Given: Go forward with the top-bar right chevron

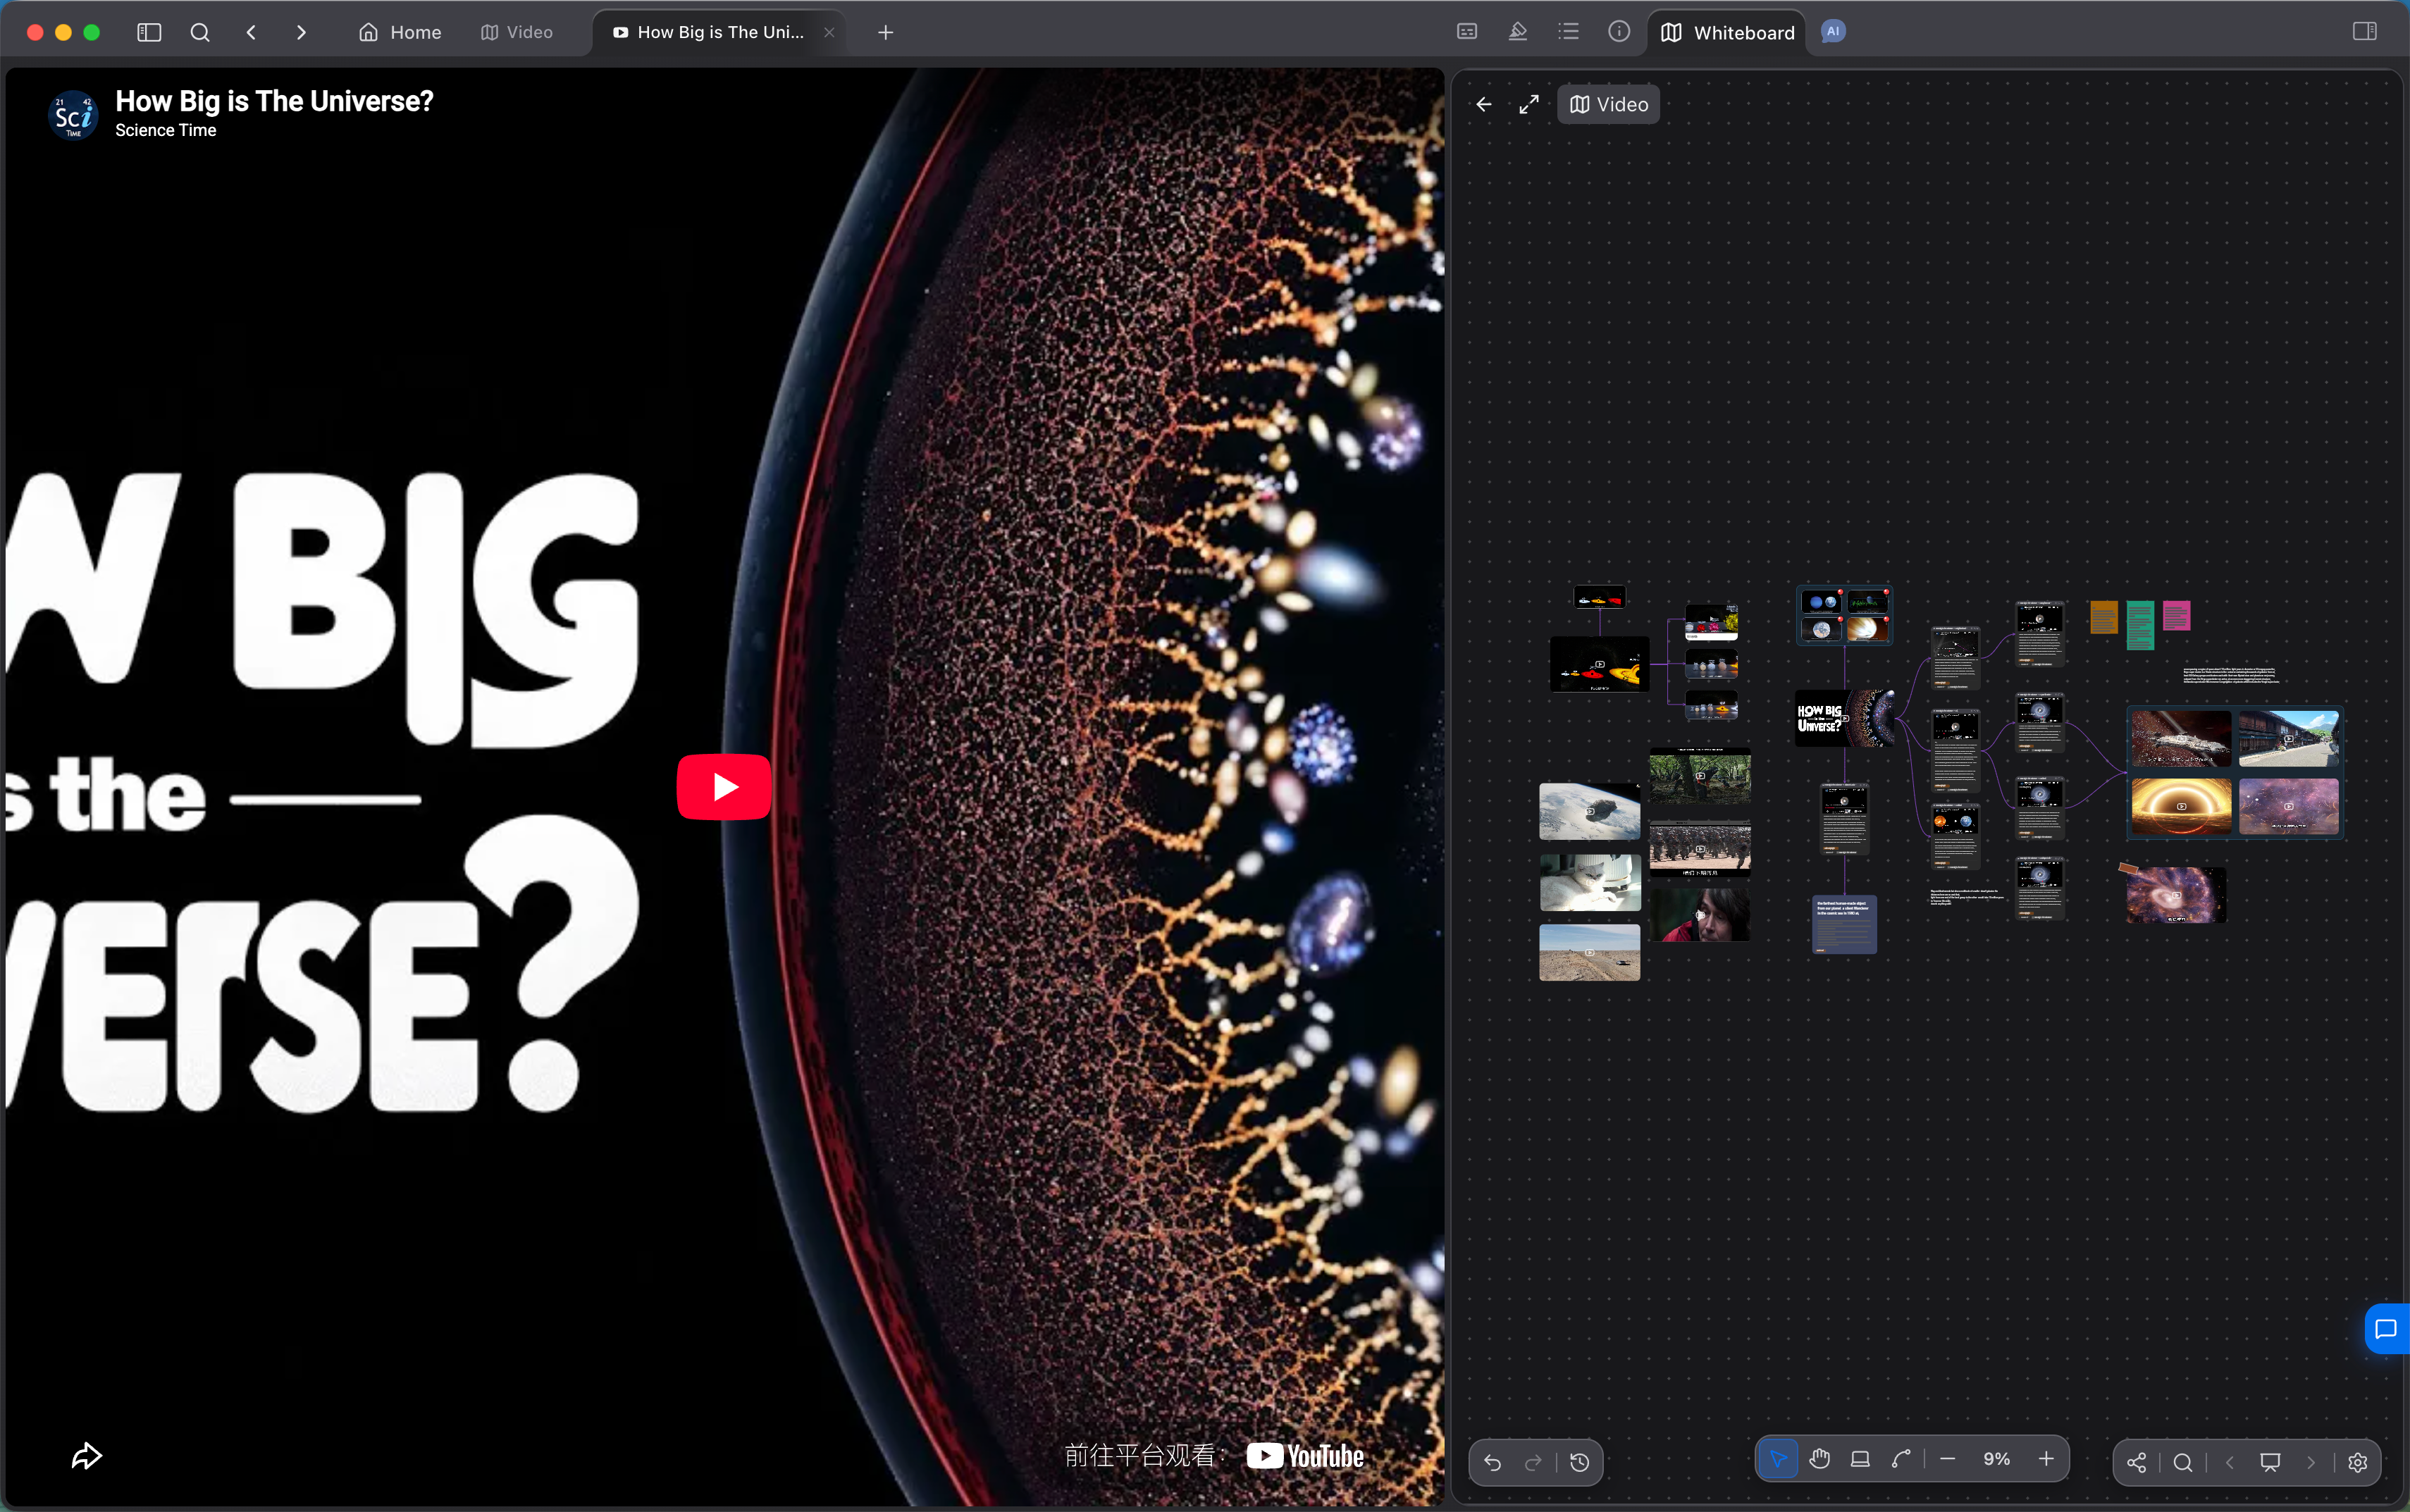Looking at the screenshot, I should [301, 32].
